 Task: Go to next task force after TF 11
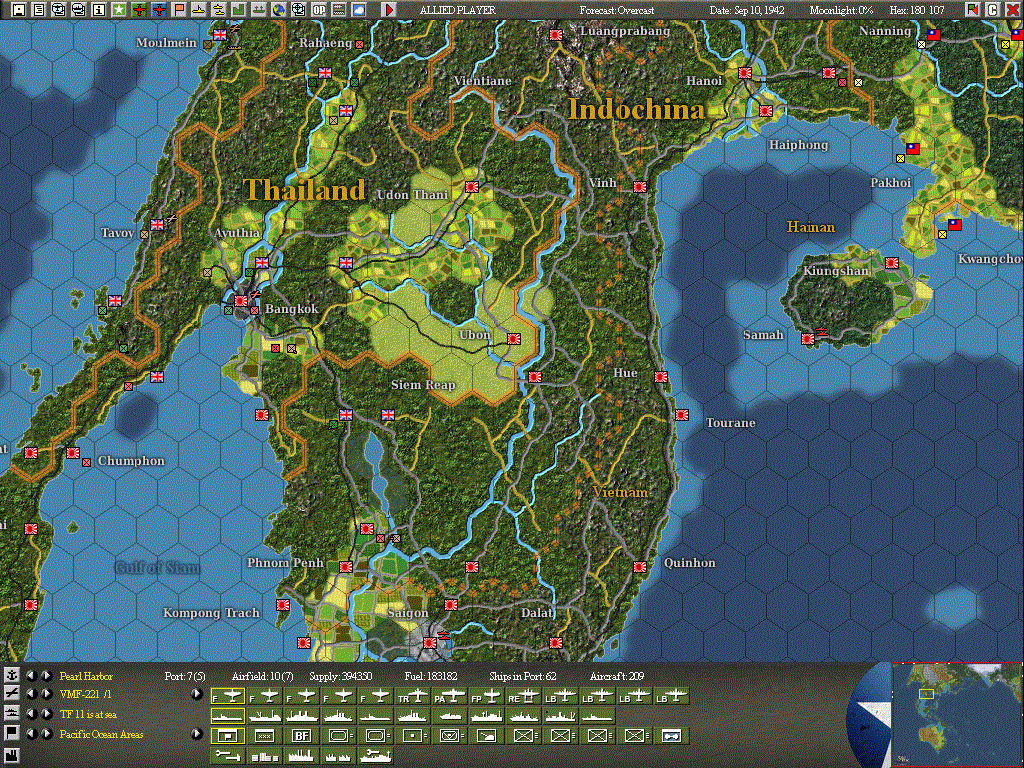coord(46,714)
